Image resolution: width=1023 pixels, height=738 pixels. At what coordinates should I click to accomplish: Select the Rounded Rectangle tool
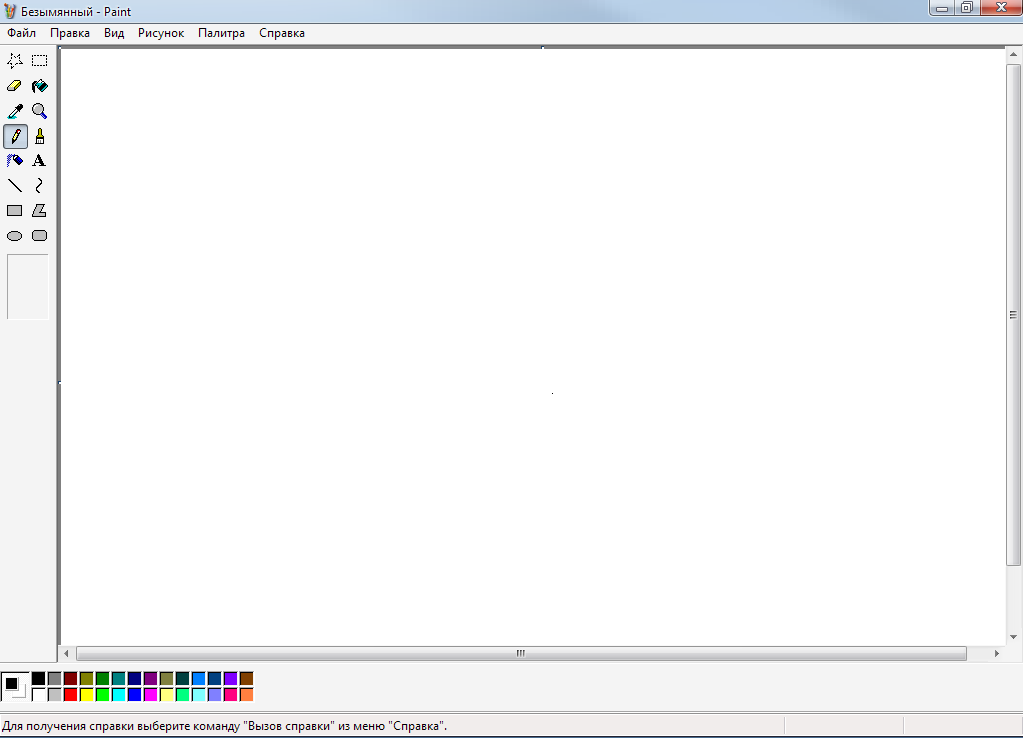(x=40, y=236)
